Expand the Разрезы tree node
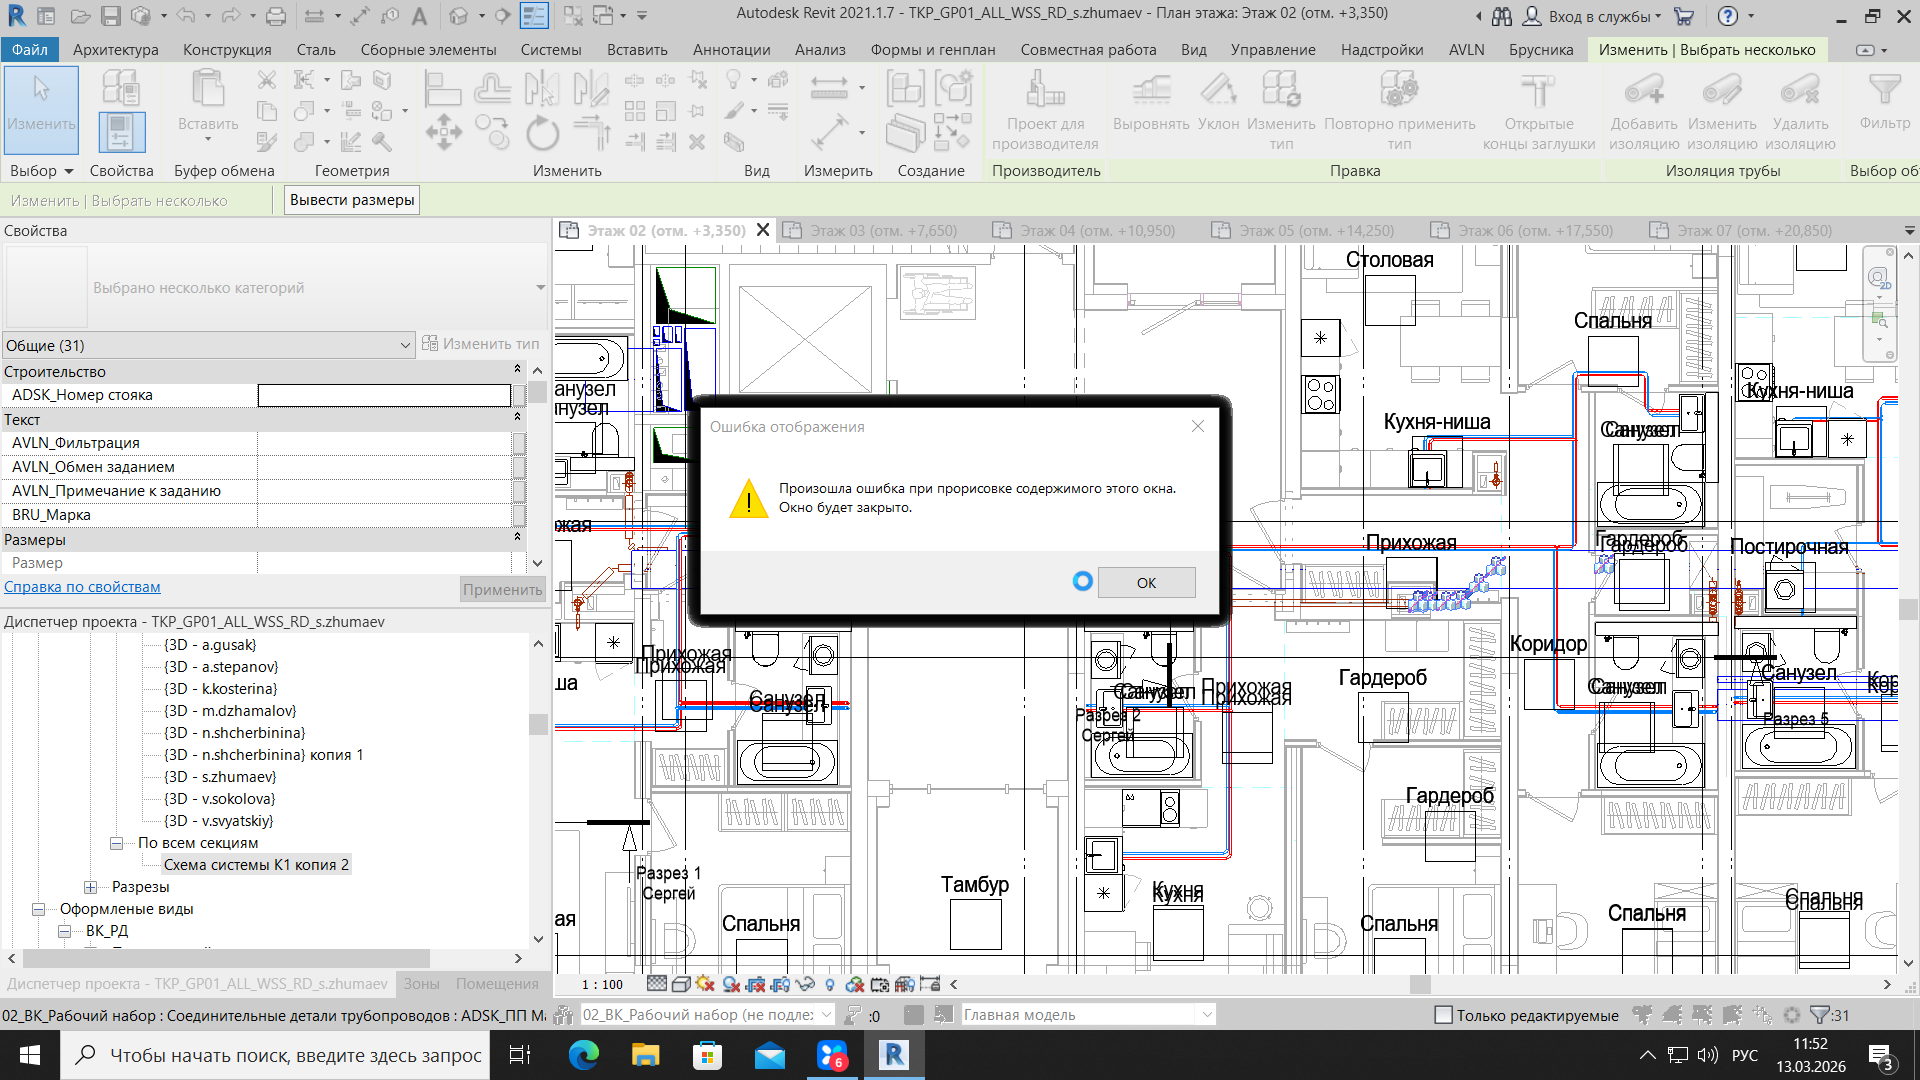This screenshot has height=1080, width=1920. point(91,887)
